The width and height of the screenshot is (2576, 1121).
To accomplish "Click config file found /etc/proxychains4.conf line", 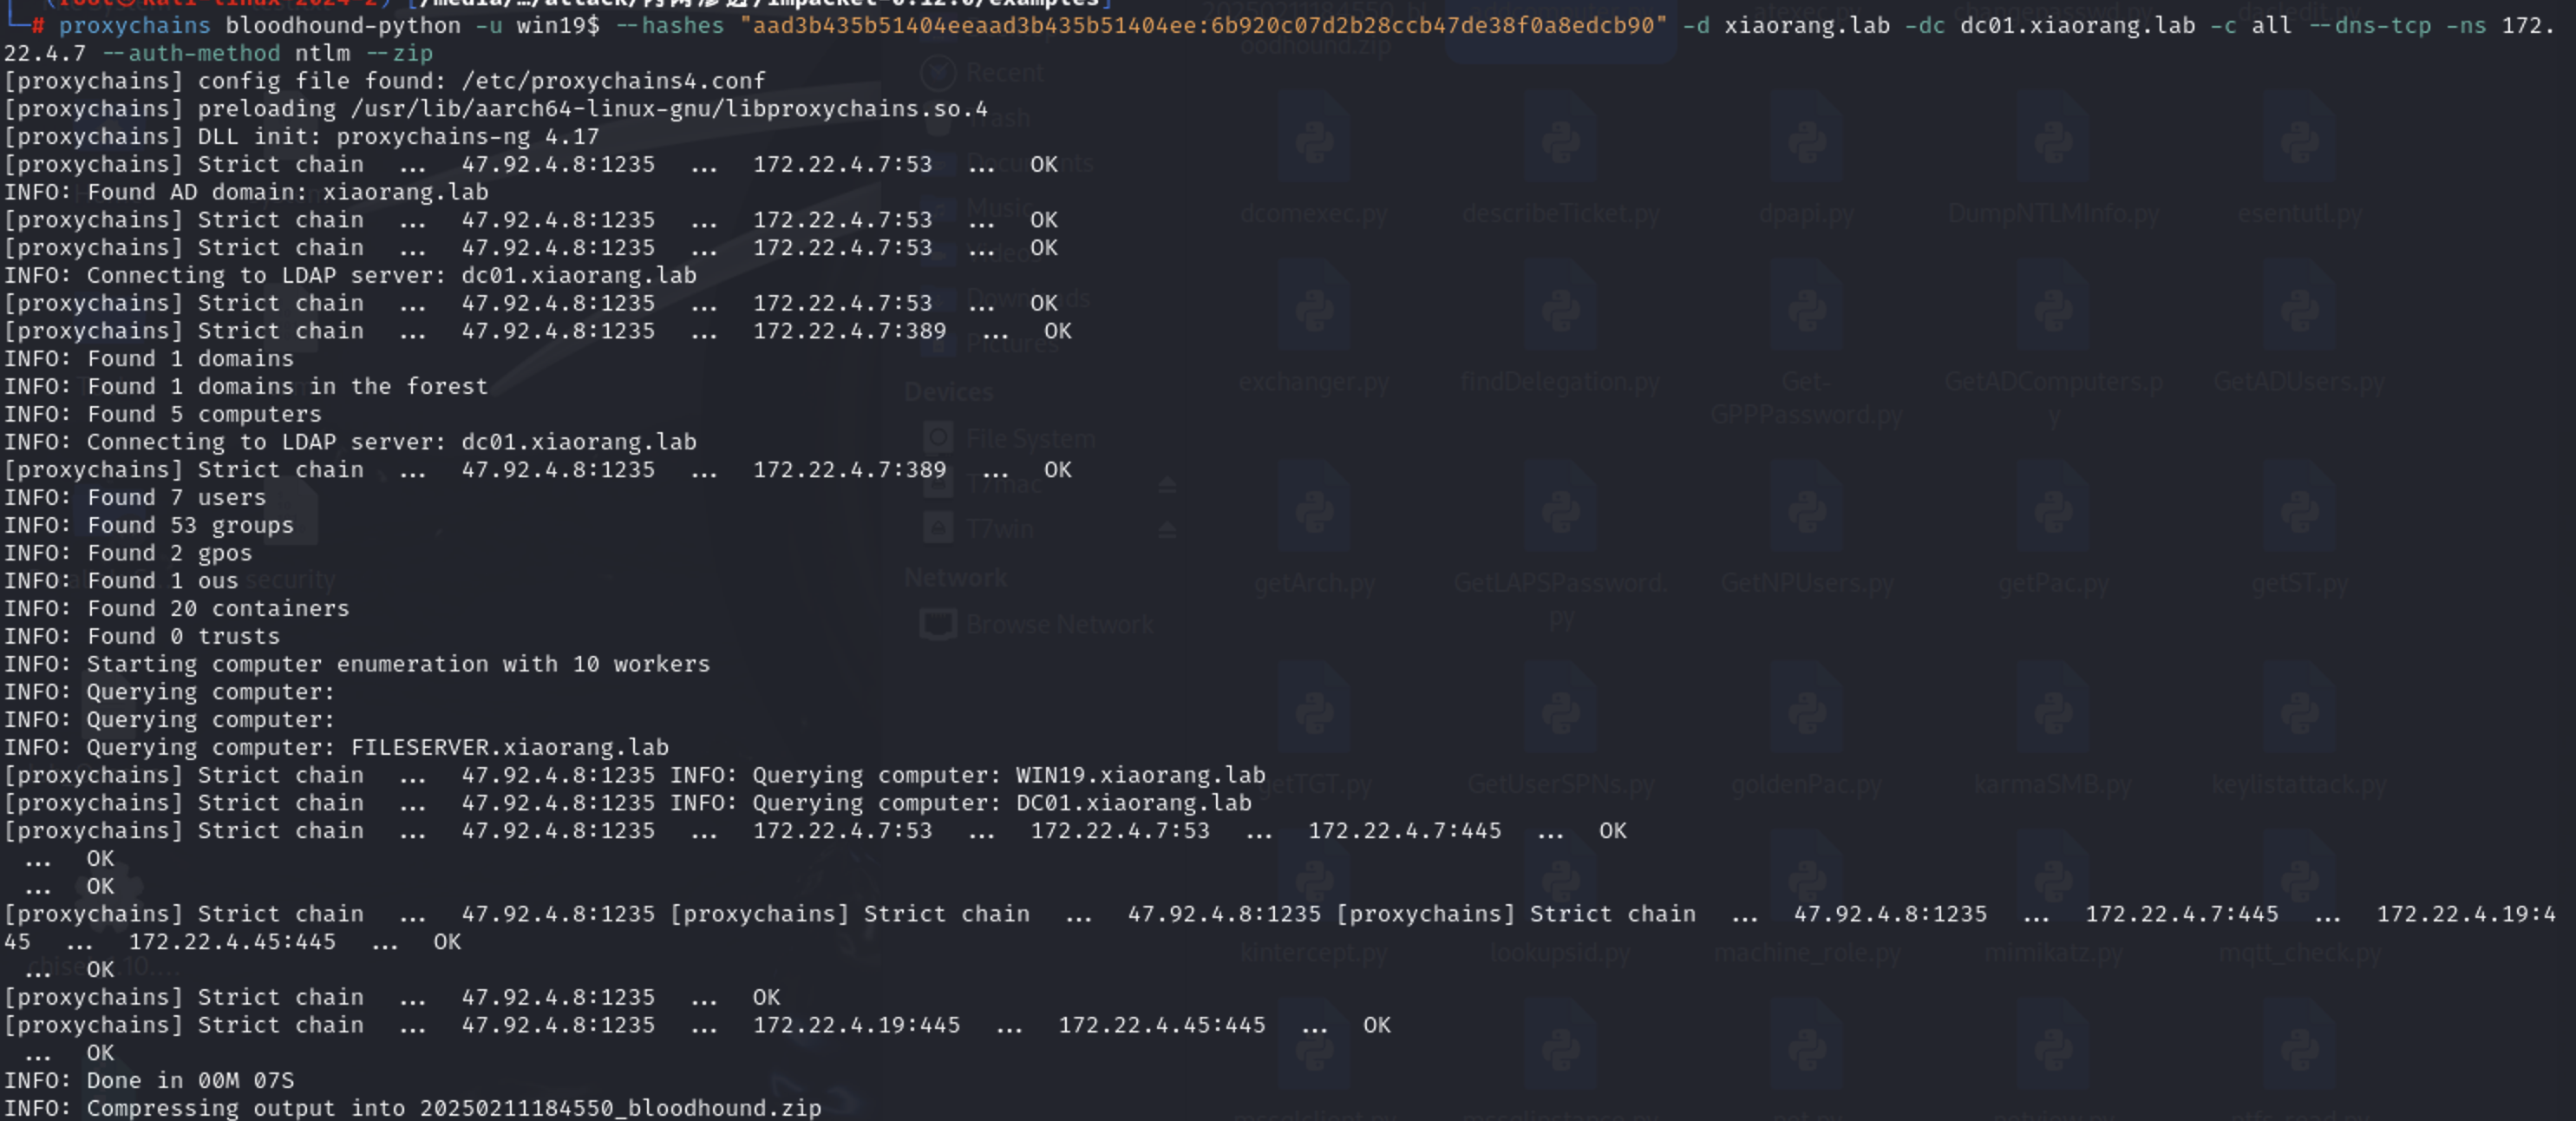I will coord(385,80).
